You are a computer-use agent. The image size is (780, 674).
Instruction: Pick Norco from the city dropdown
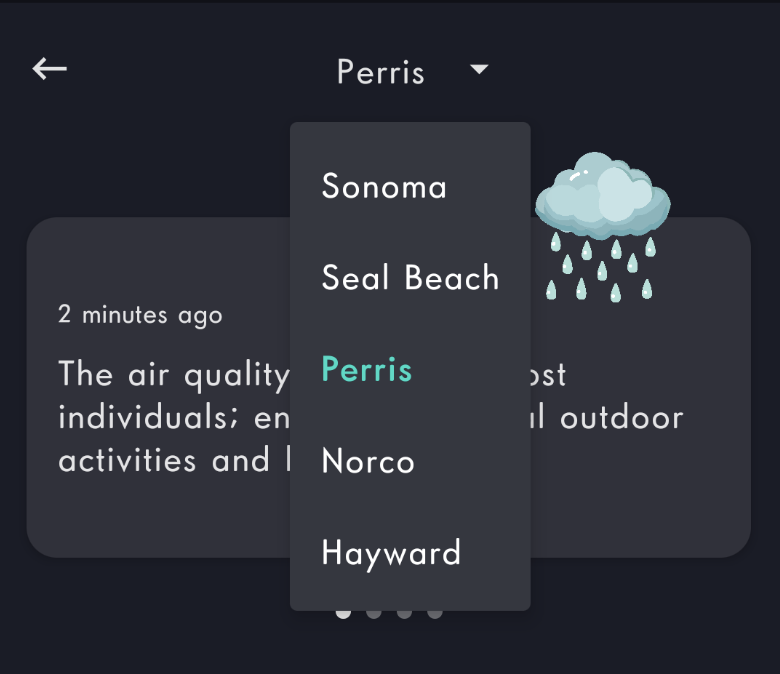point(367,462)
